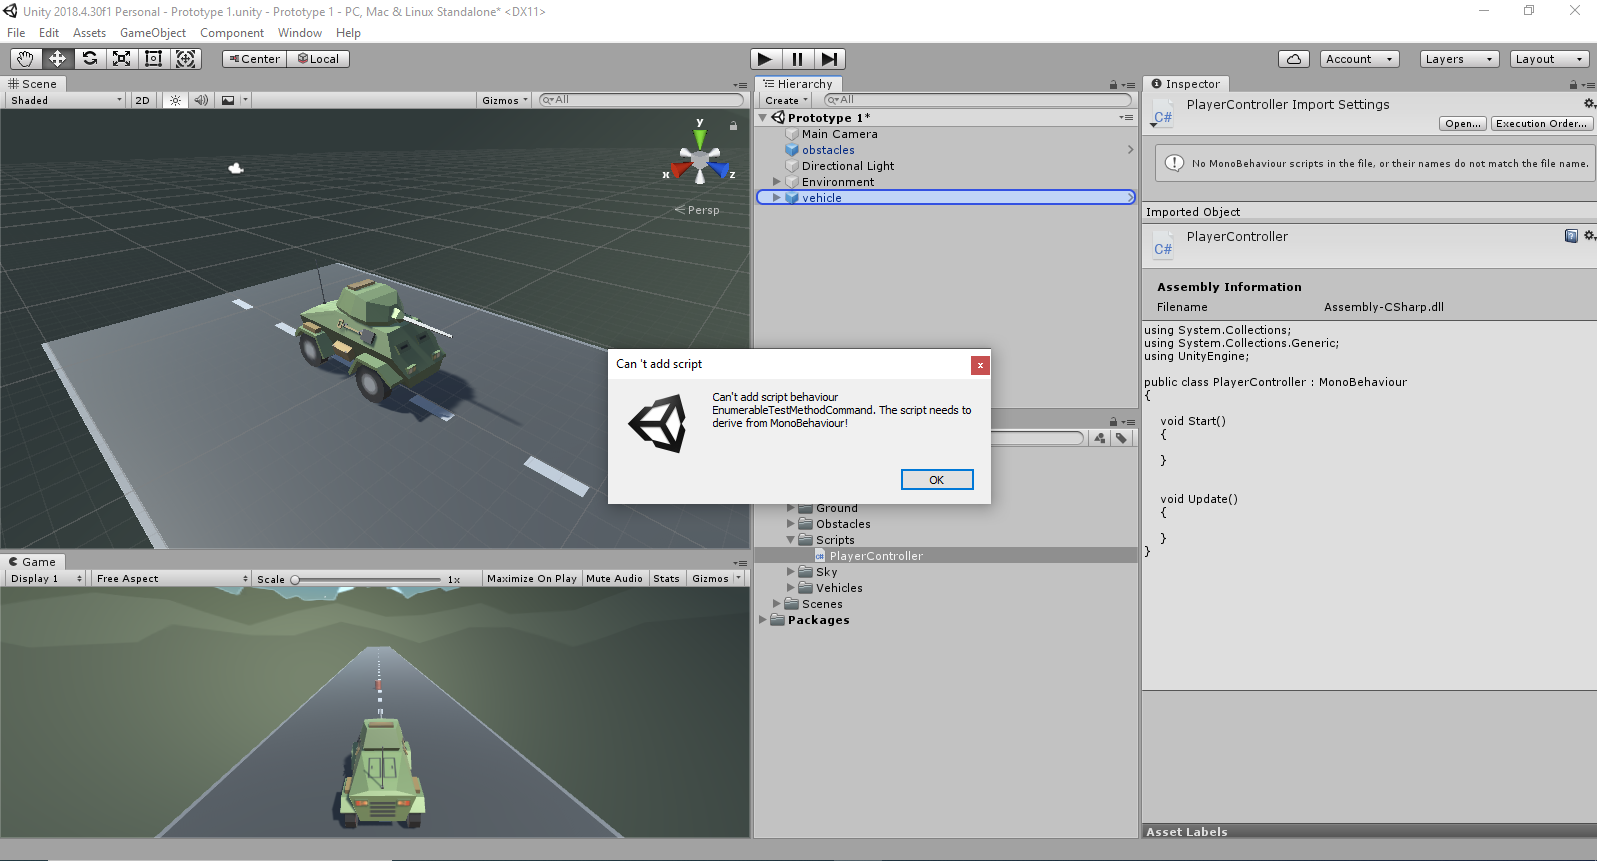Collapse the Scripts folder
The height and width of the screenshot is (861, 1597).
pyautogui.click(x=790, y=540)
